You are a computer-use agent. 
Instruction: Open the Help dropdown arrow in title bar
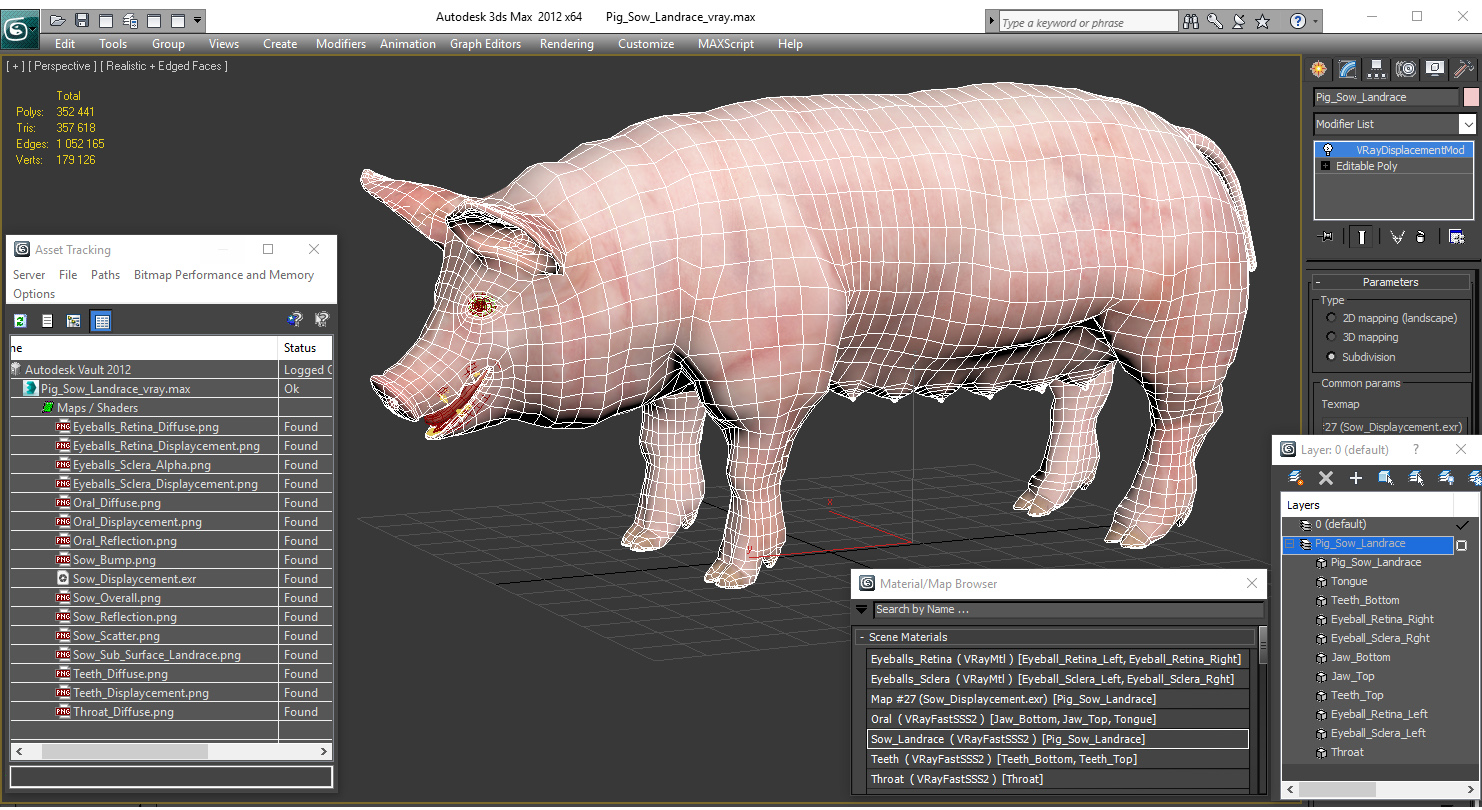1315,21
